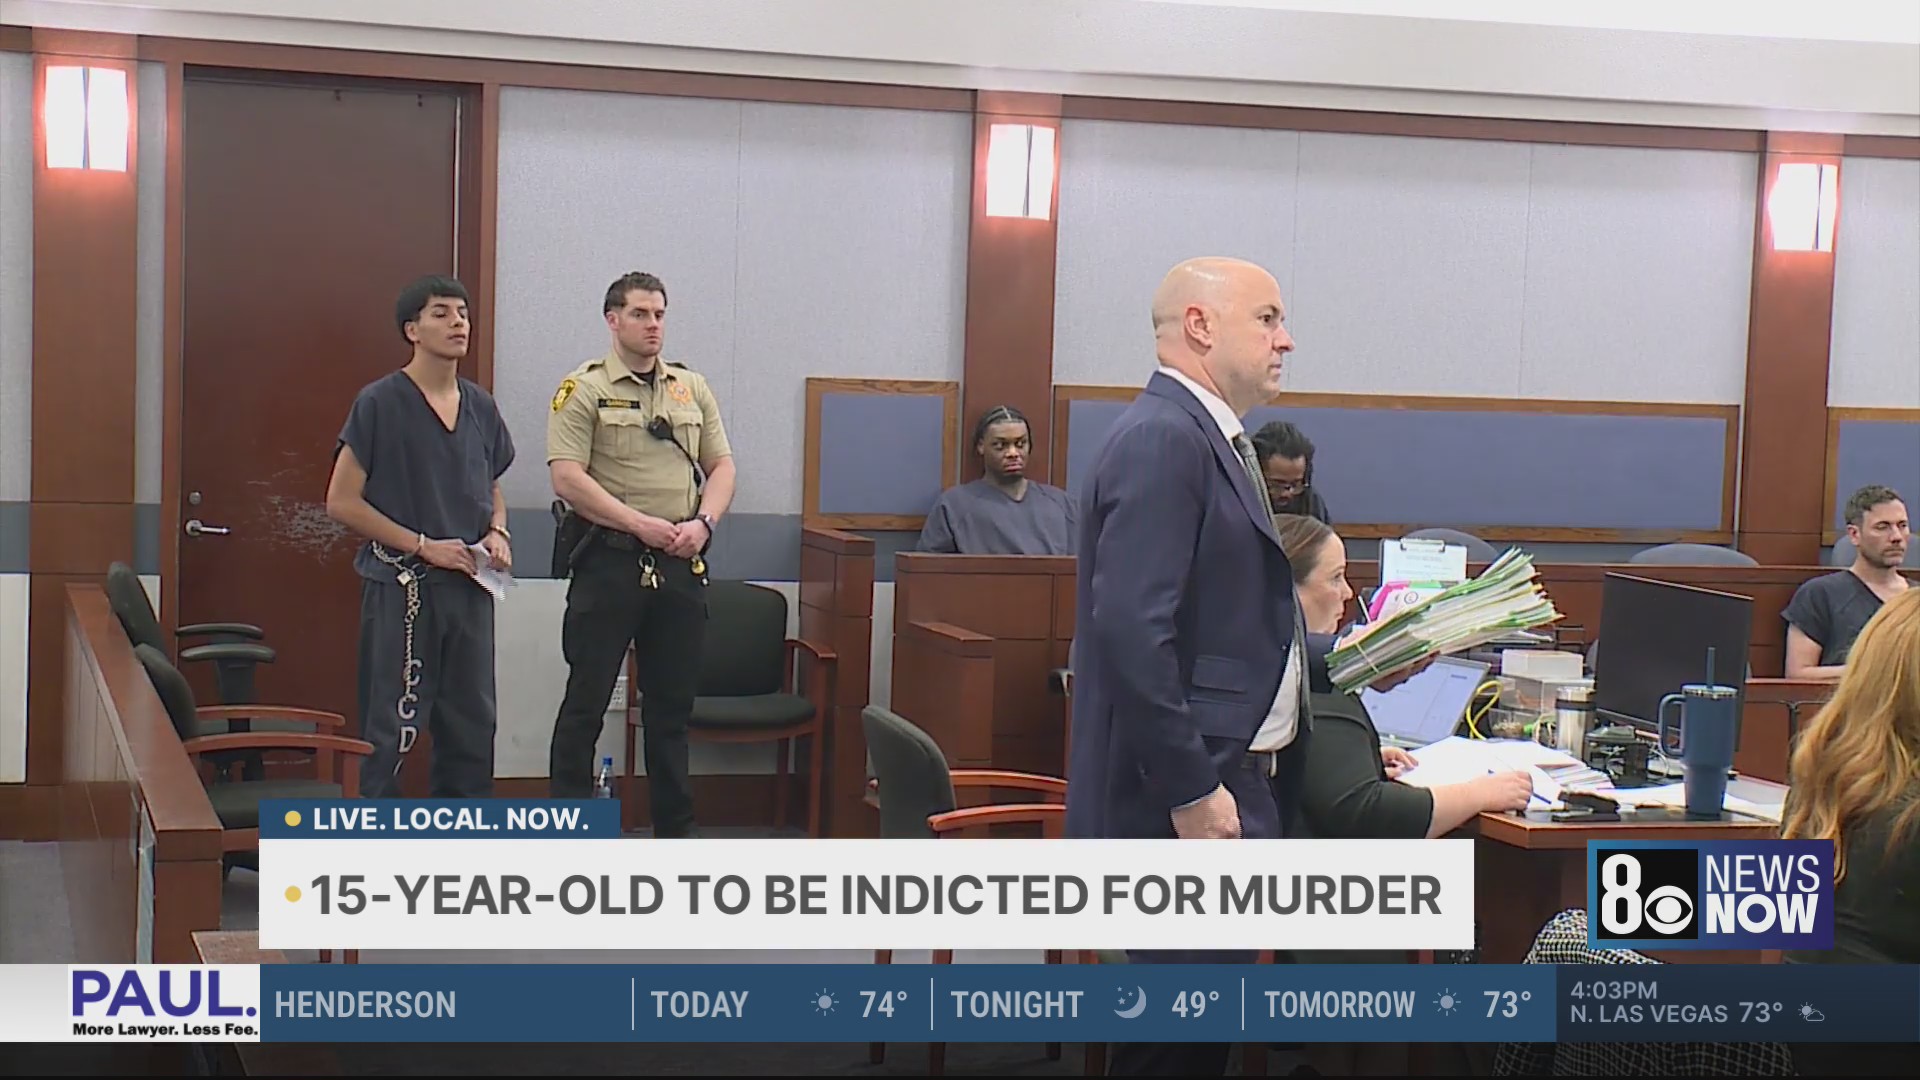This screenshot has height=1080, width=1920.
Task: Click the yellow dot before the headline
Action: point(293,894)
